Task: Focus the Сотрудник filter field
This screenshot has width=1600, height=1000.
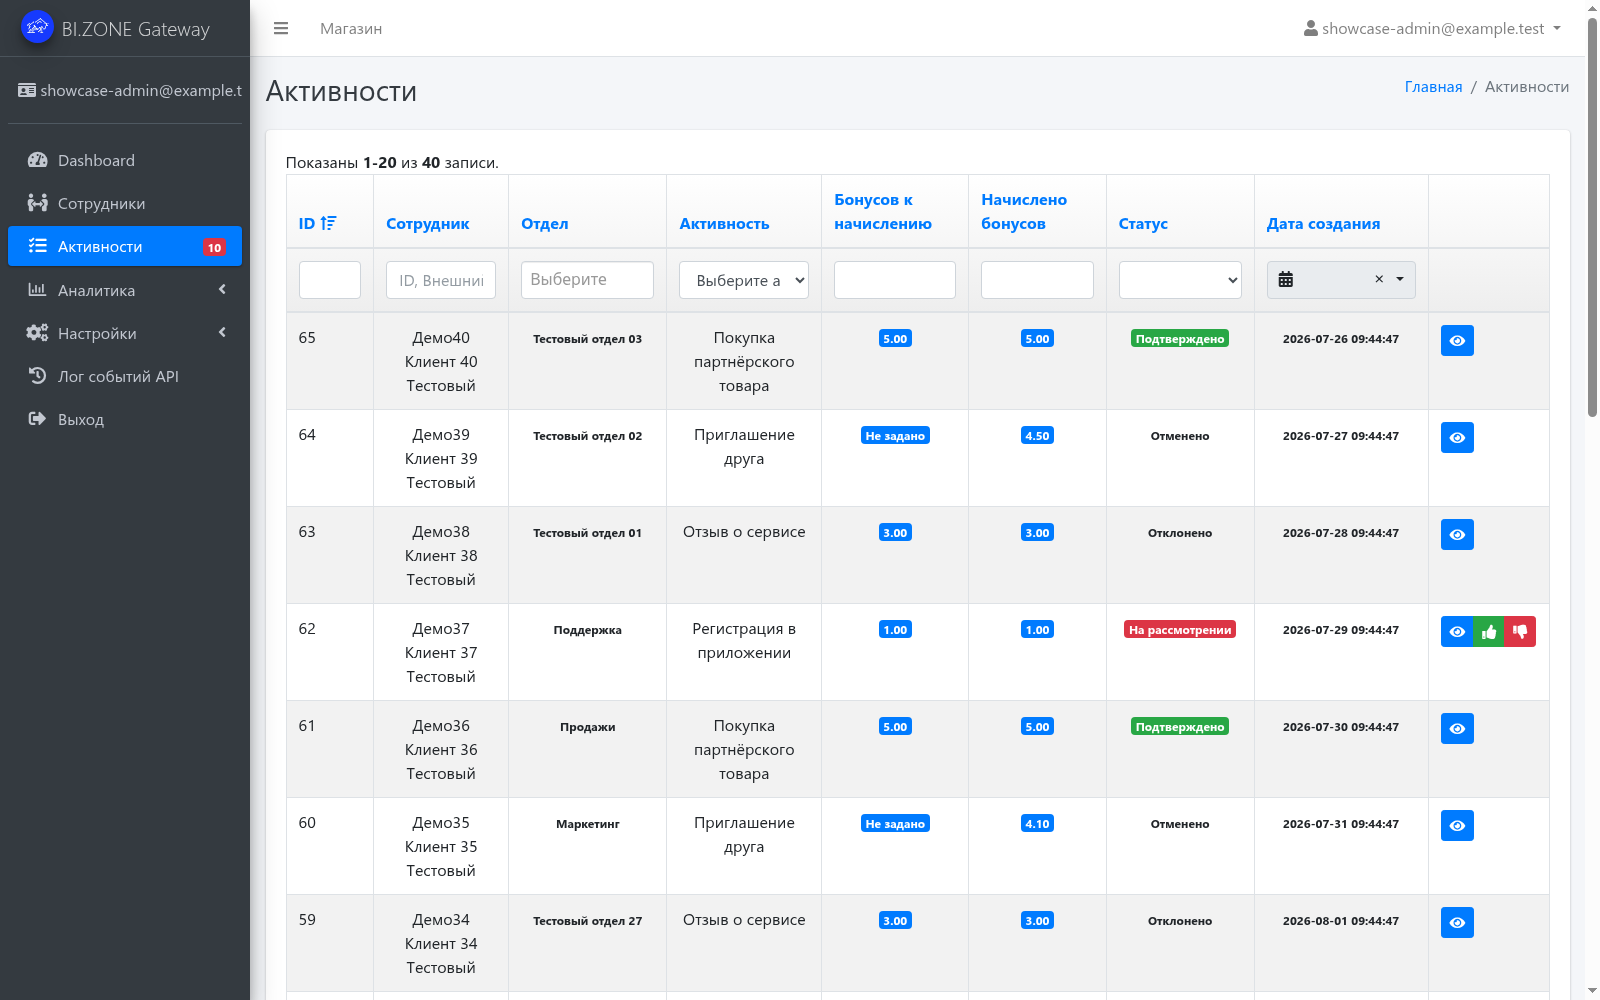Action: click(441, 280)
